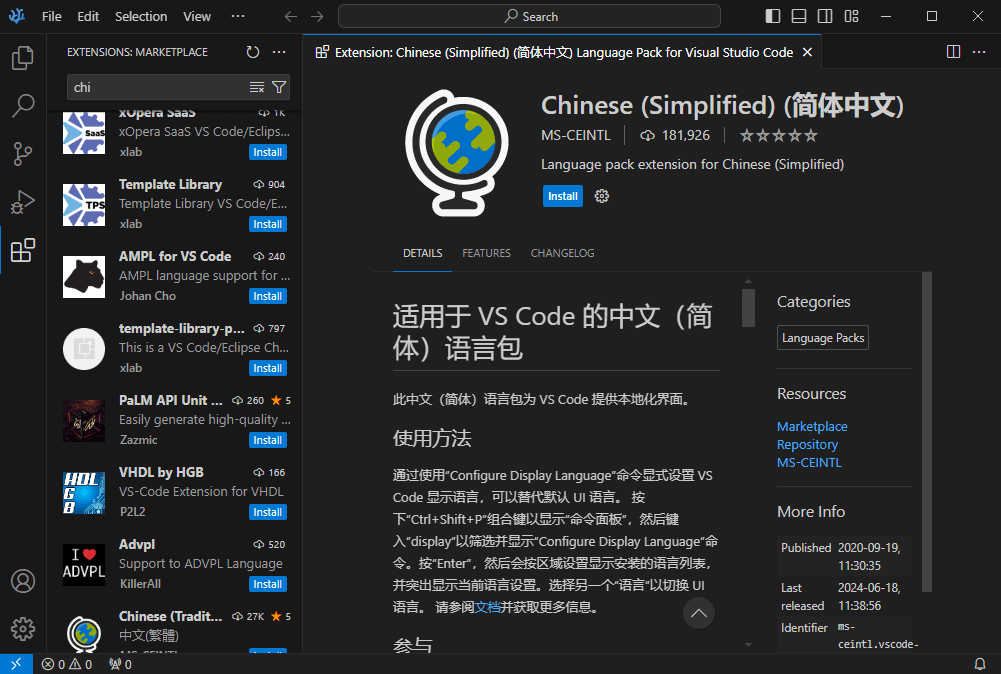Open the Explorer view in activity bar
The width and height of the screenshot is (1001, 674).
coord(22,59)
